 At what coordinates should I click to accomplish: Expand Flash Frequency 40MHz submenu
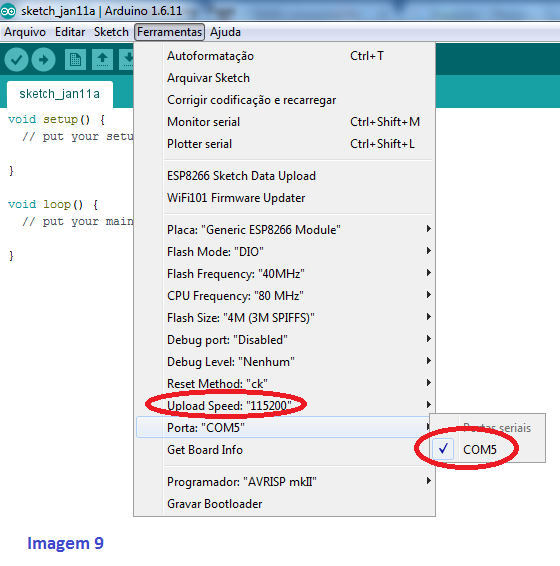tap(285, 274)
